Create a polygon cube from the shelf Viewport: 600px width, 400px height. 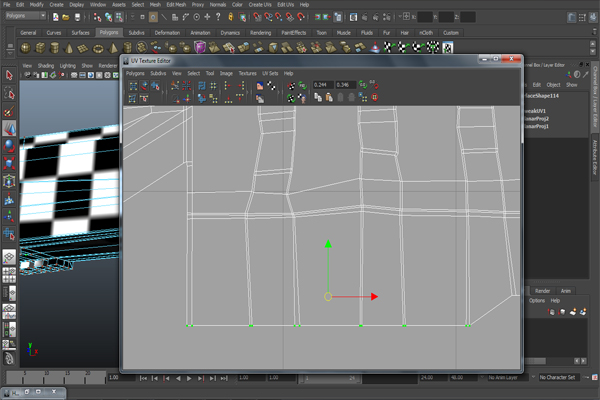coord(40,48)
